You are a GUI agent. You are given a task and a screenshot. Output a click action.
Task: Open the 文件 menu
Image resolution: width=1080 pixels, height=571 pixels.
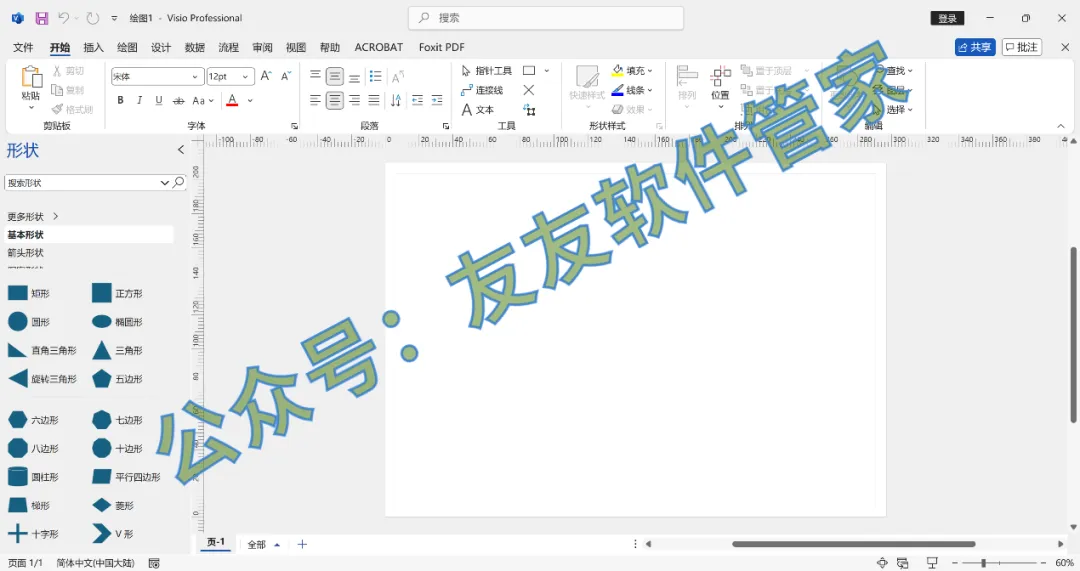click(x=23, y=48)
